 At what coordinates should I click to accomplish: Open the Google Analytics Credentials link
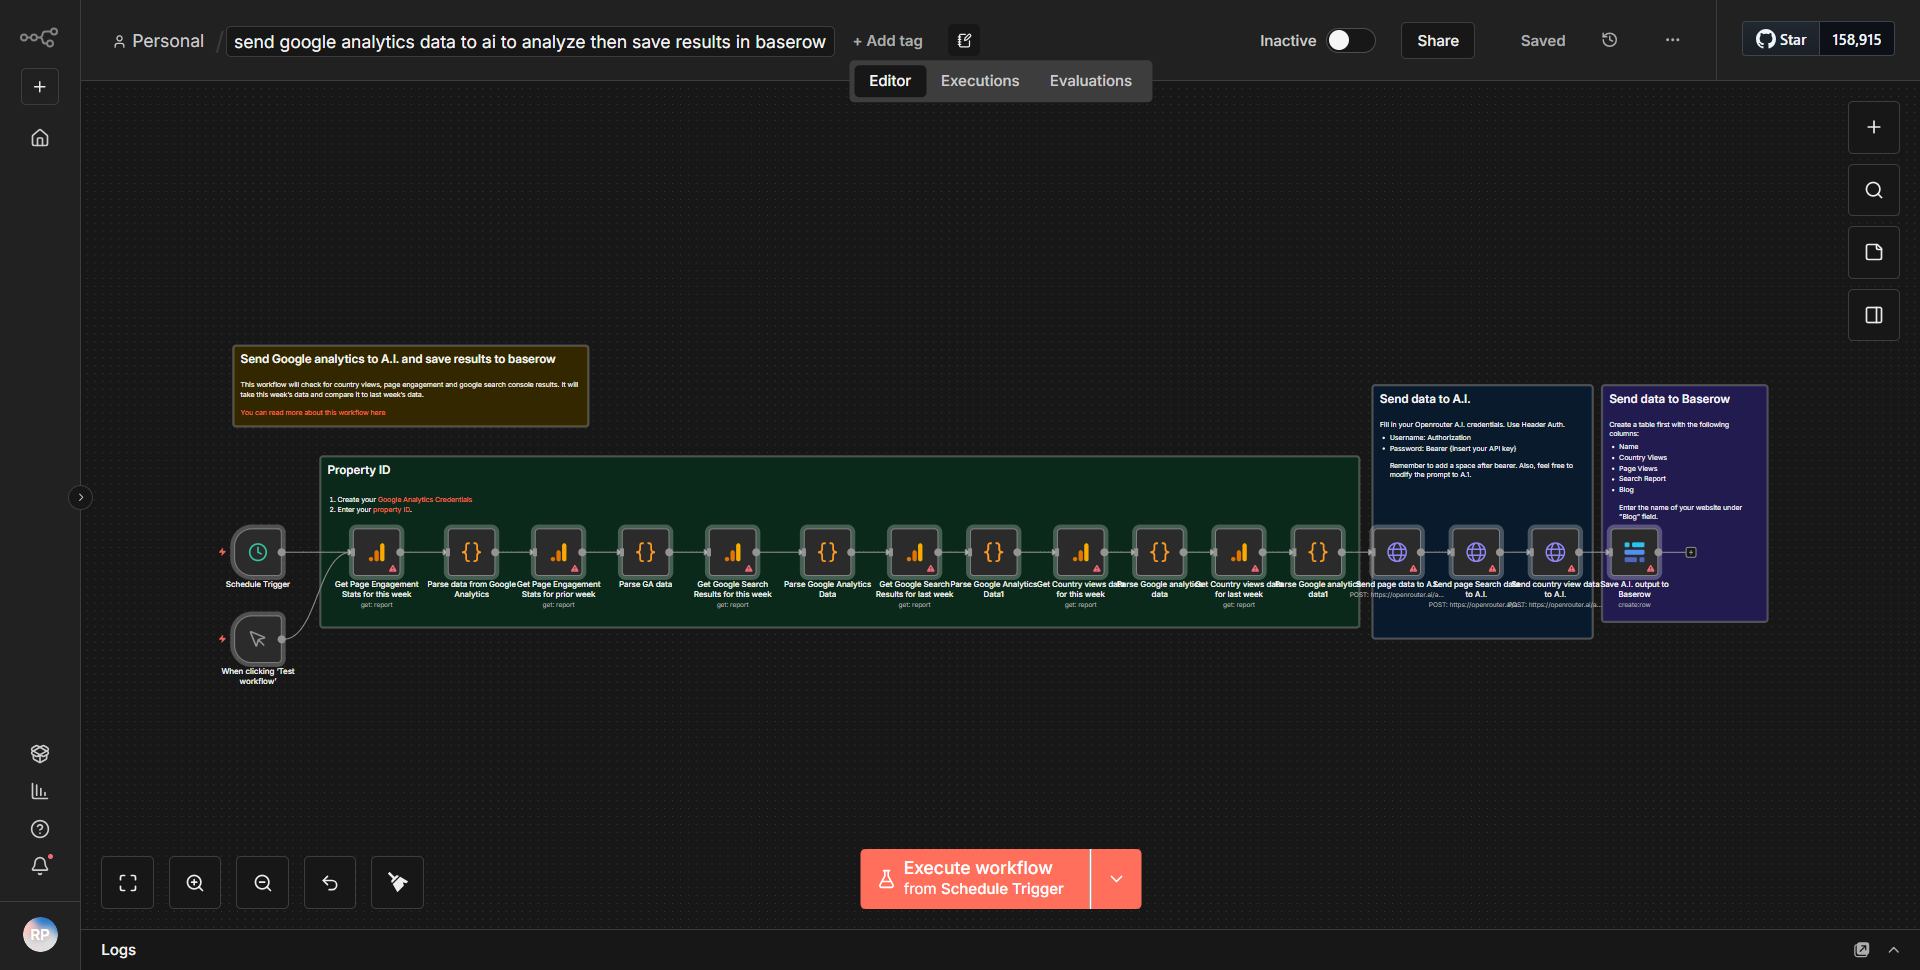click(425, 500)
